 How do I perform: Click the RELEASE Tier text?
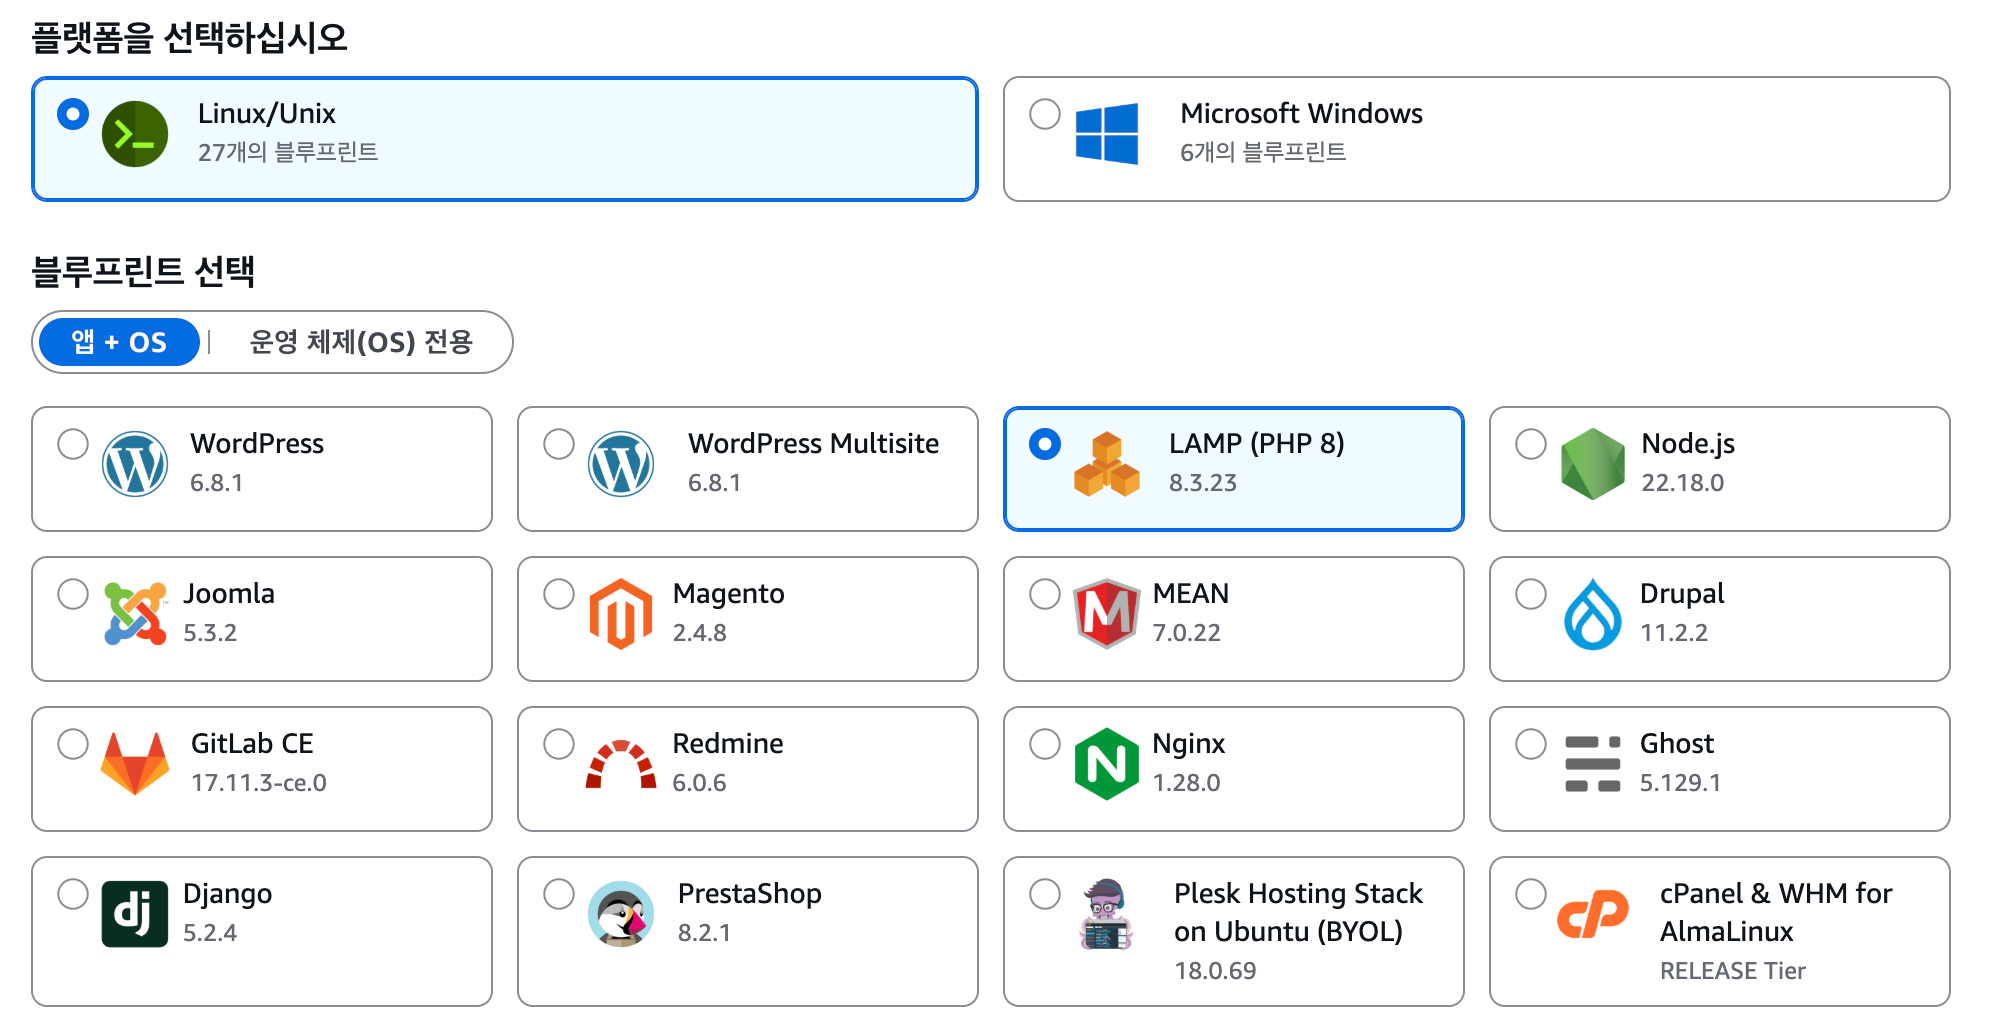tap(1733, 971)
